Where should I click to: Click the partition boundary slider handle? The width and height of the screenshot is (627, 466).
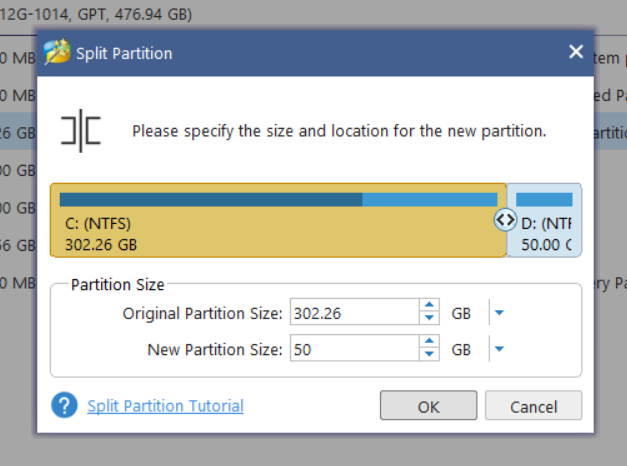click(x=505, y=220)
